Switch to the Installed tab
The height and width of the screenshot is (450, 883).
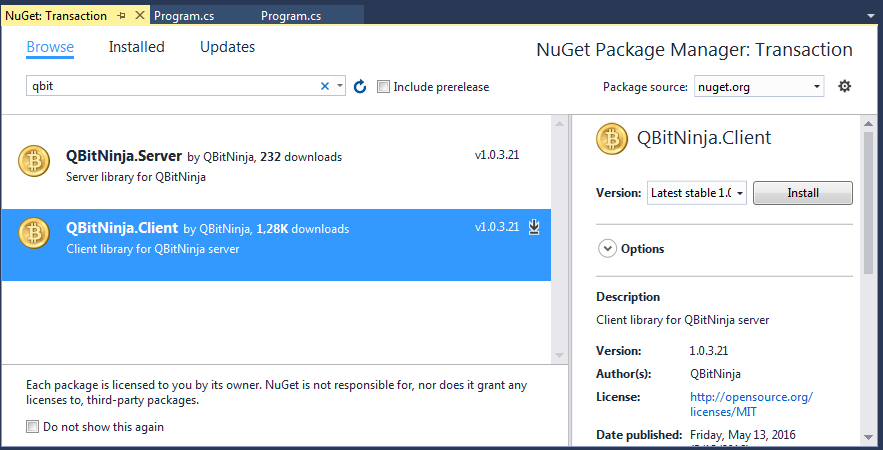coord(136,47)
